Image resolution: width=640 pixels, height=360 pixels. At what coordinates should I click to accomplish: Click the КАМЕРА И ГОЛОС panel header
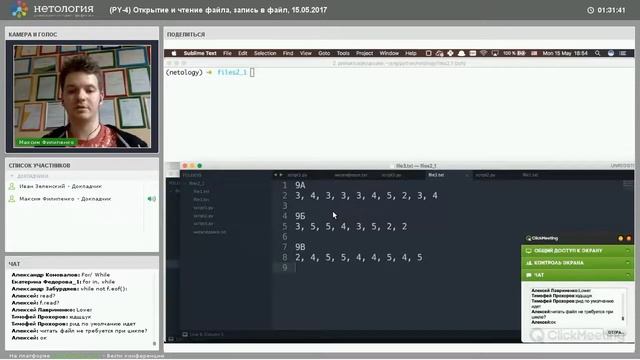82,34
